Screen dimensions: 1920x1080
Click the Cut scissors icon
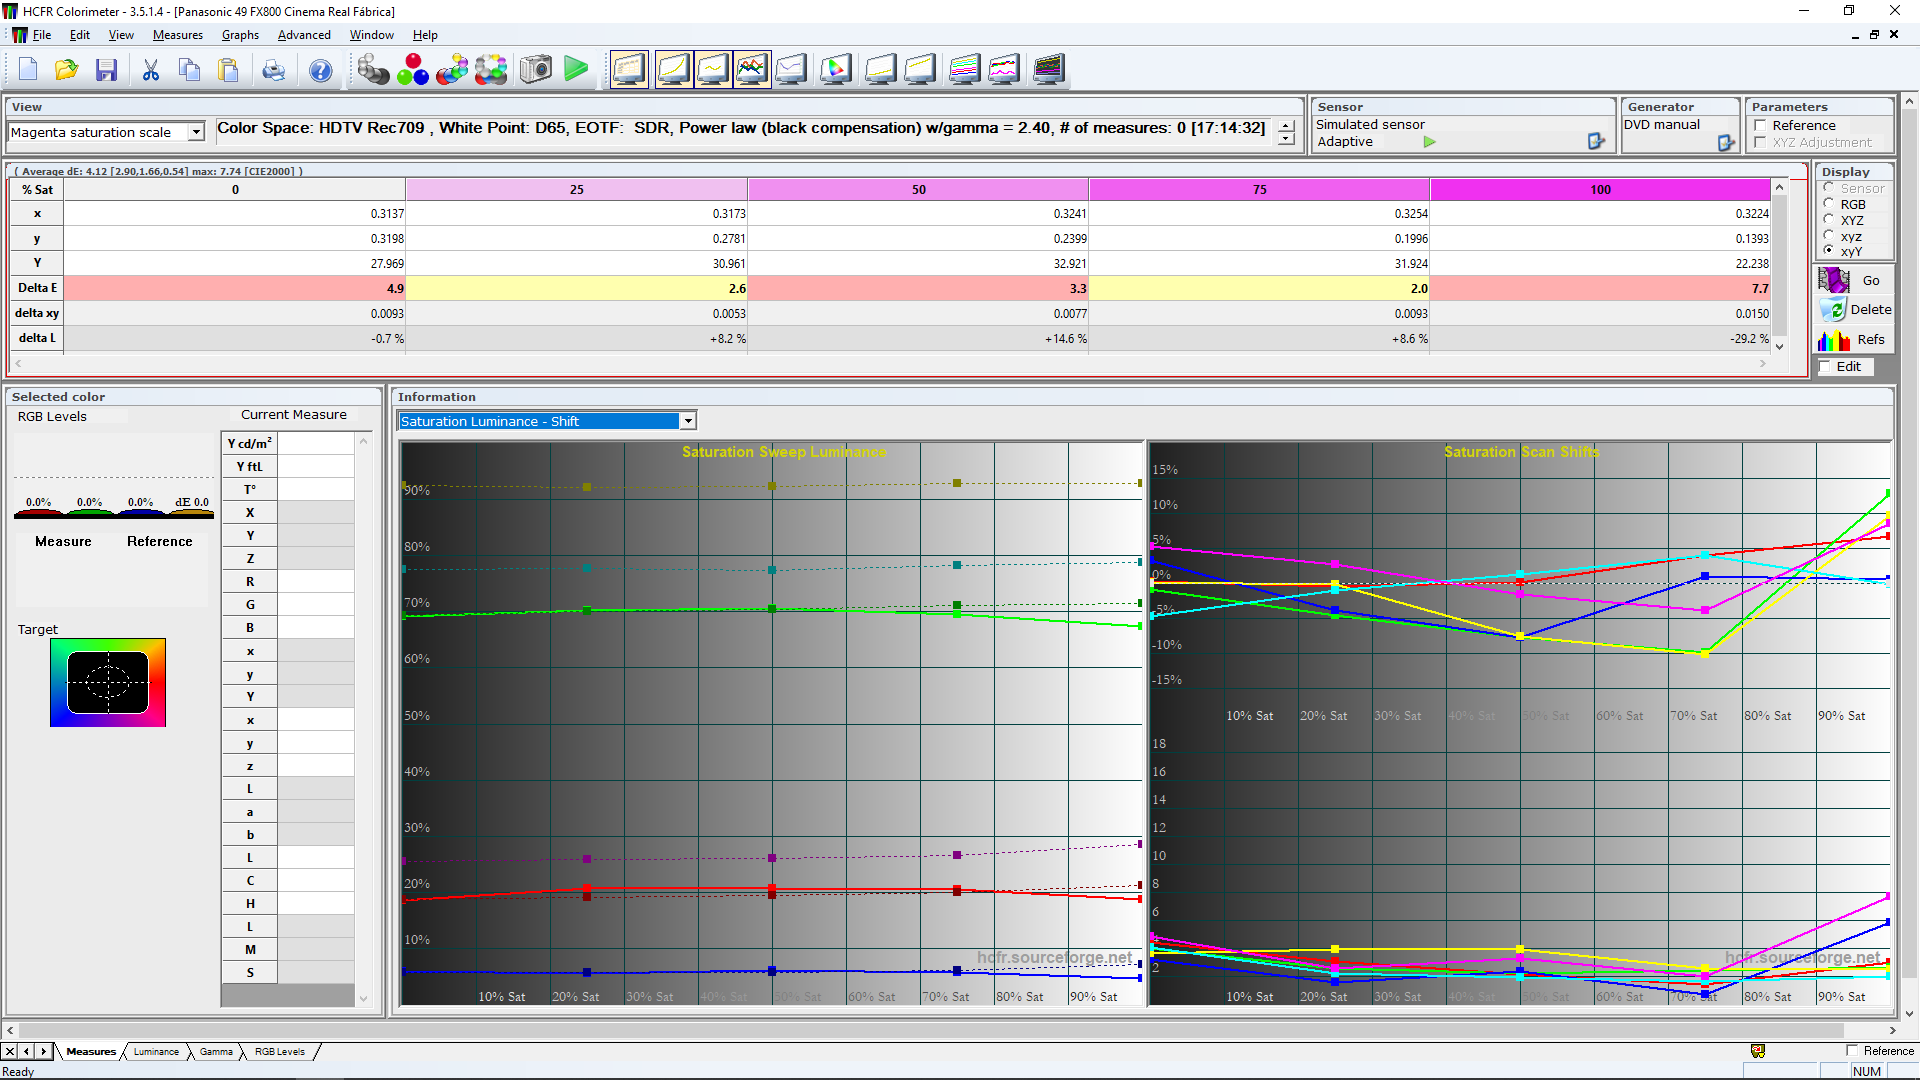(151, 69)
